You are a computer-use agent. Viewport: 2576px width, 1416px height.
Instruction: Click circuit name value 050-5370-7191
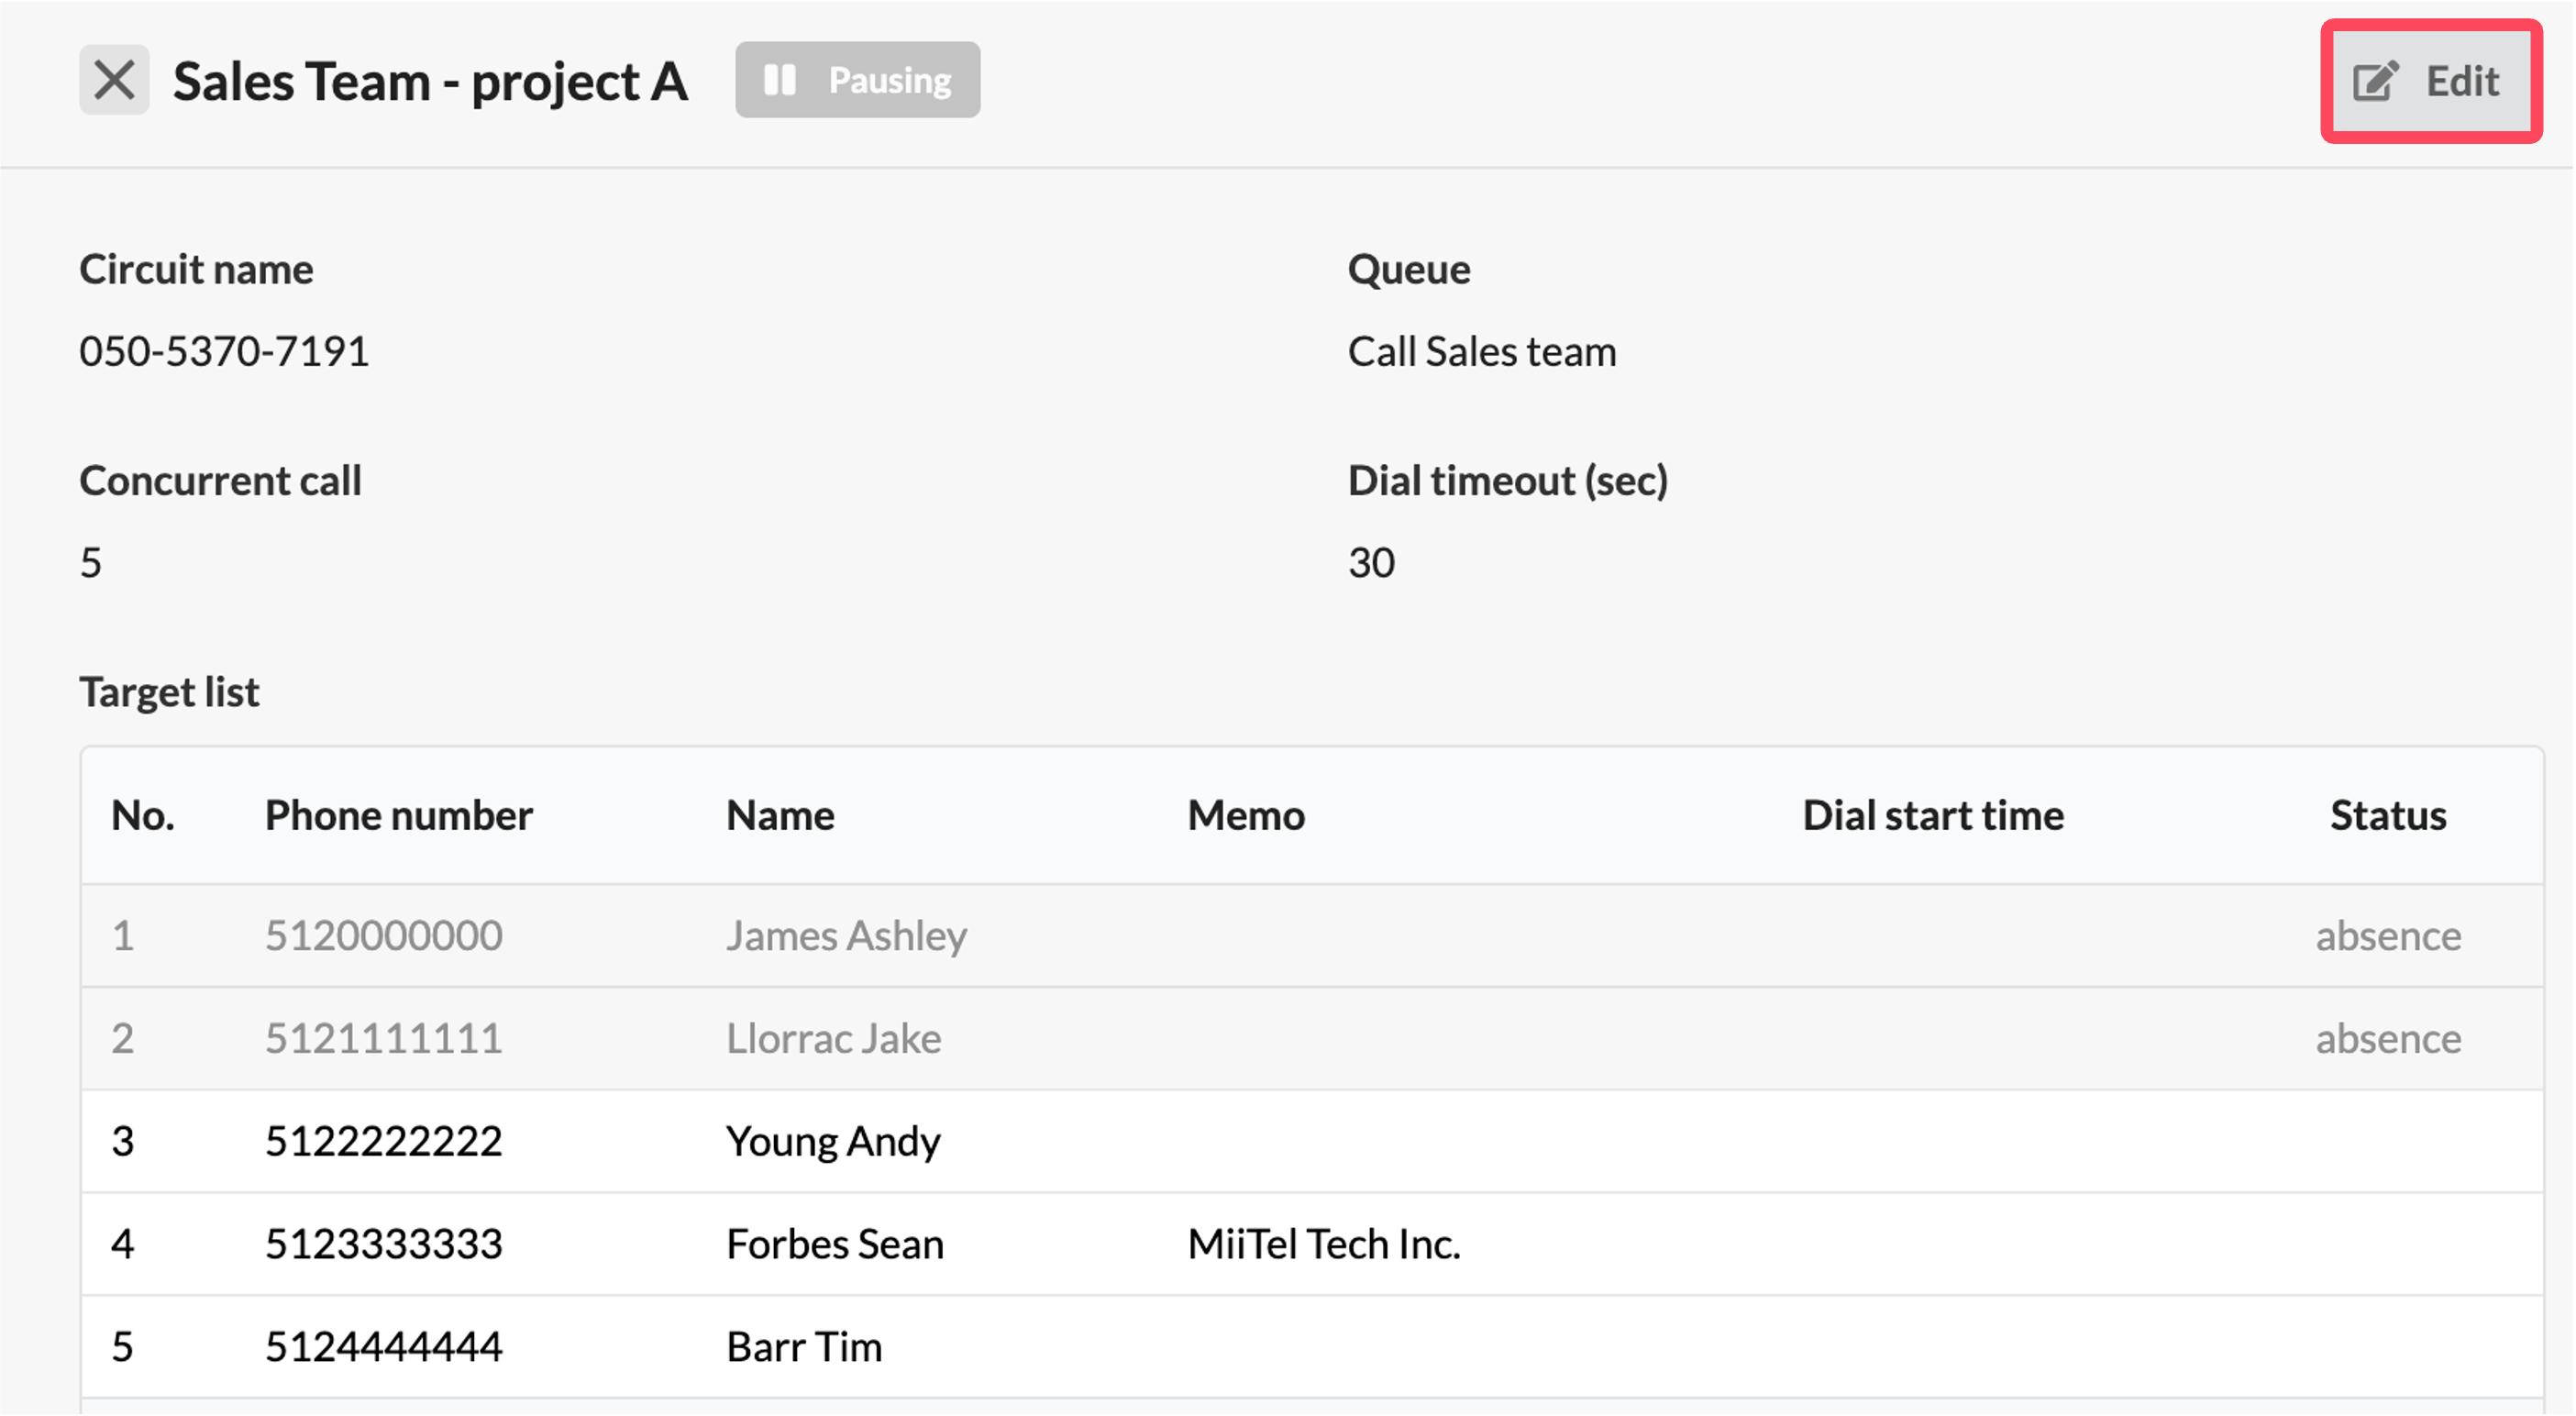224,352
